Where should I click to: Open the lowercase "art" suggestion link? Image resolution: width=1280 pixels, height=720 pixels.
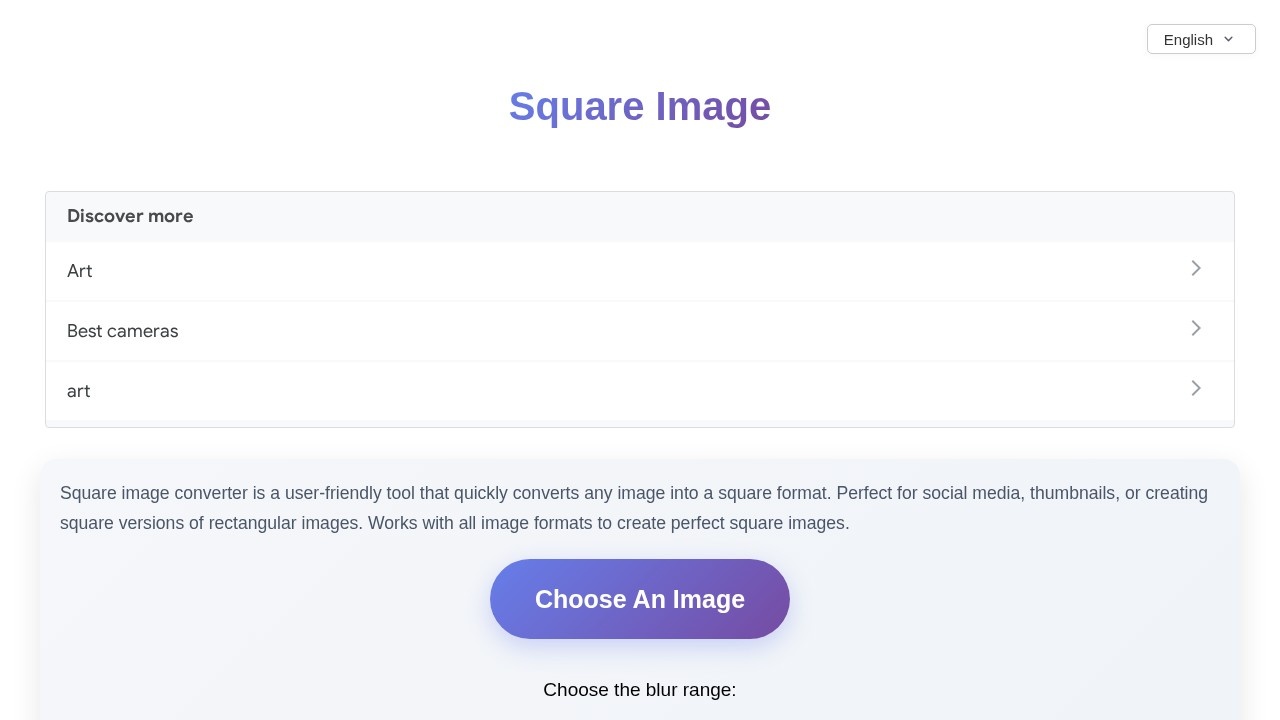[x=79, y=391]
